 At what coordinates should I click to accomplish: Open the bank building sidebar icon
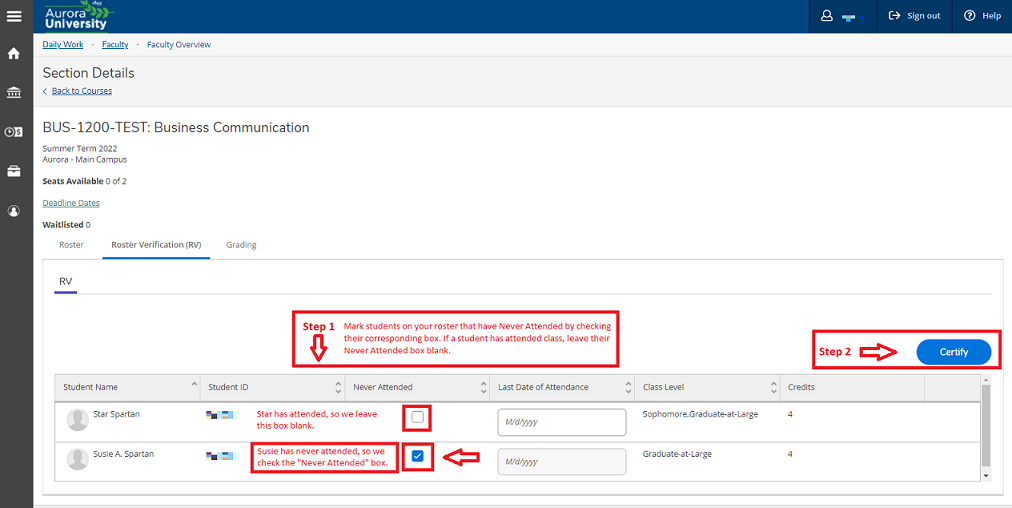pyautogui.click(x=14, y=93)
